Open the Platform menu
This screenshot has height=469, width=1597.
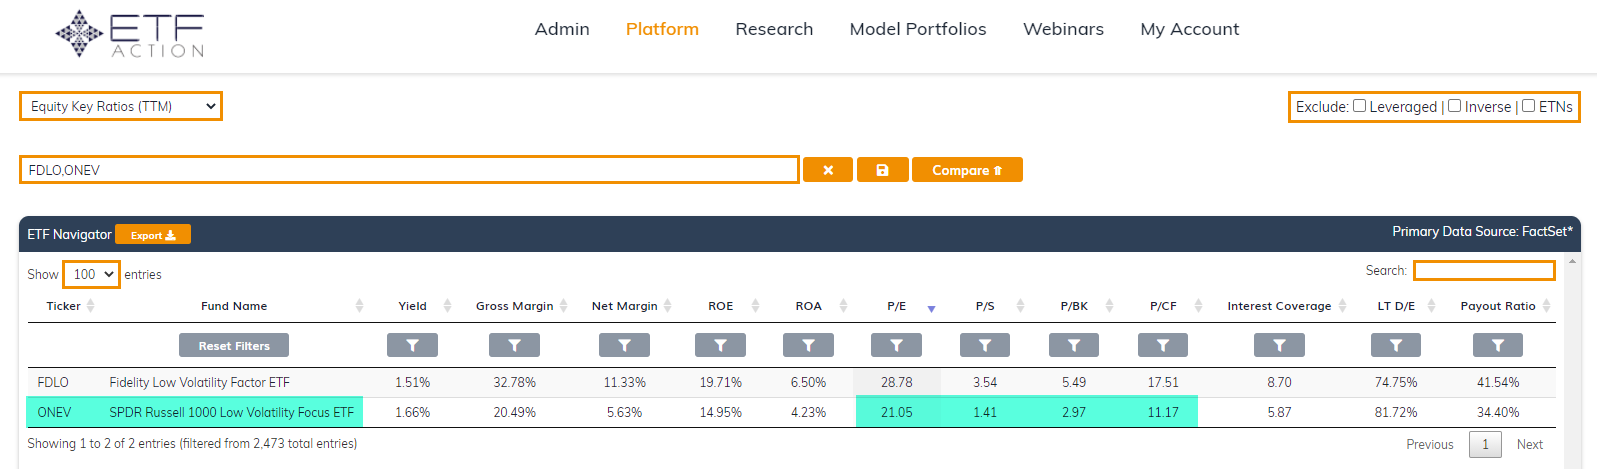[662, 29]
